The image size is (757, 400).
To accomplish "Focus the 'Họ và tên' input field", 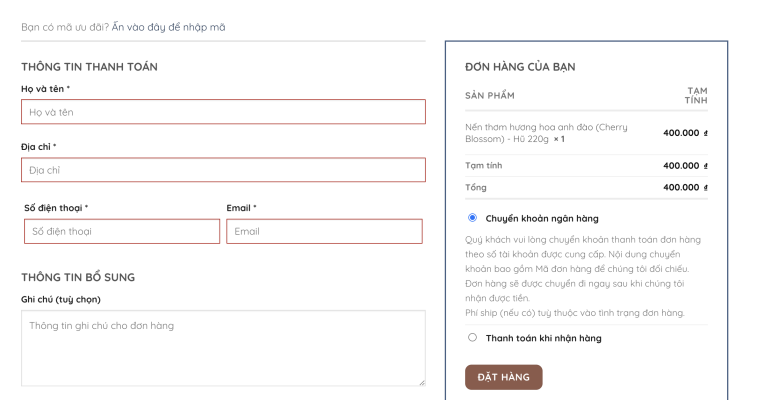I will tap(223, 112).
